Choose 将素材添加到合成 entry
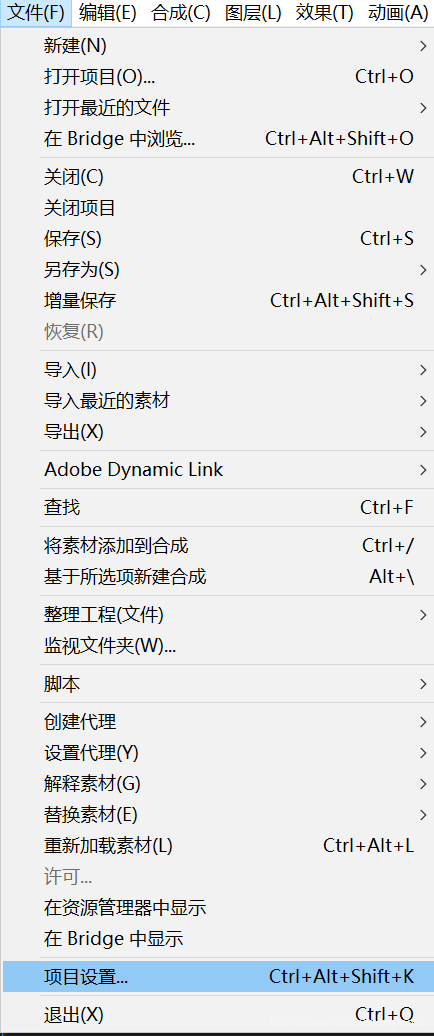 coord(217,546)
